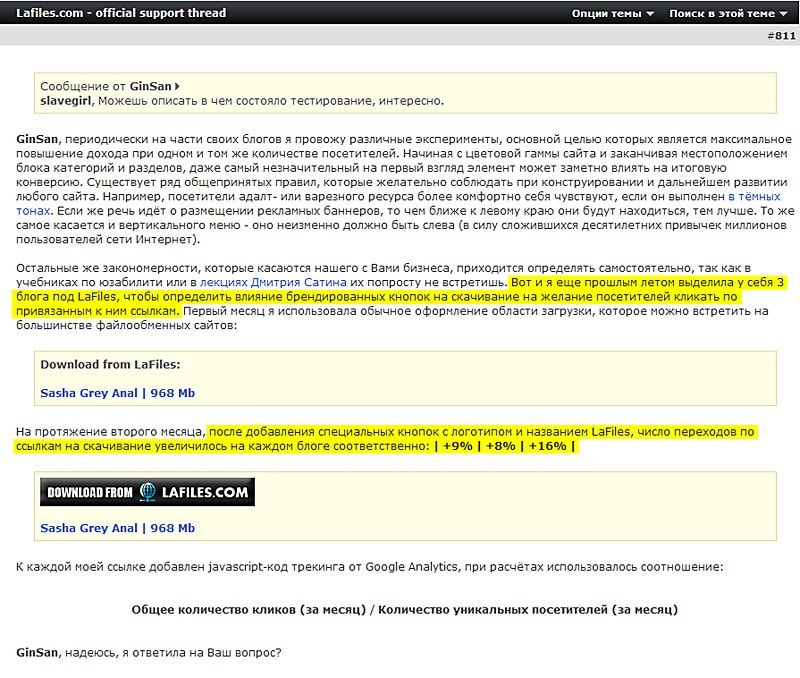Click the globe logo in LaFiles banner
This screenshot has width=800, height=678.
(x=147, y=492)
